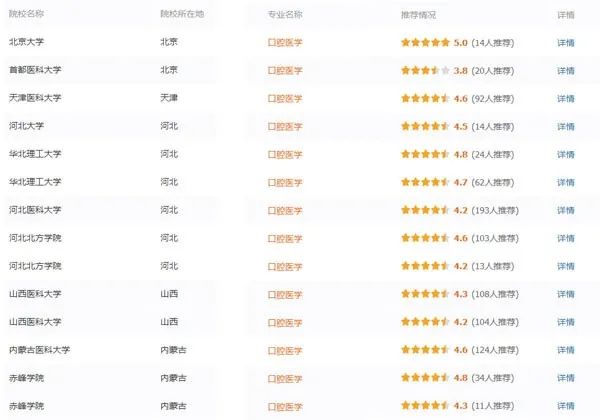Click the 院校名称 column header
The image size is (600, 420).
26,14
